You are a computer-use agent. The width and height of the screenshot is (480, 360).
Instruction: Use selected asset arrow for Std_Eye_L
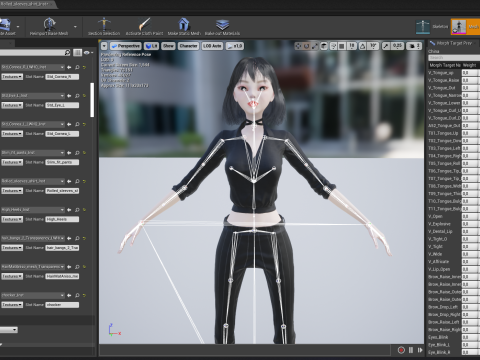click(x=69, y=96)
